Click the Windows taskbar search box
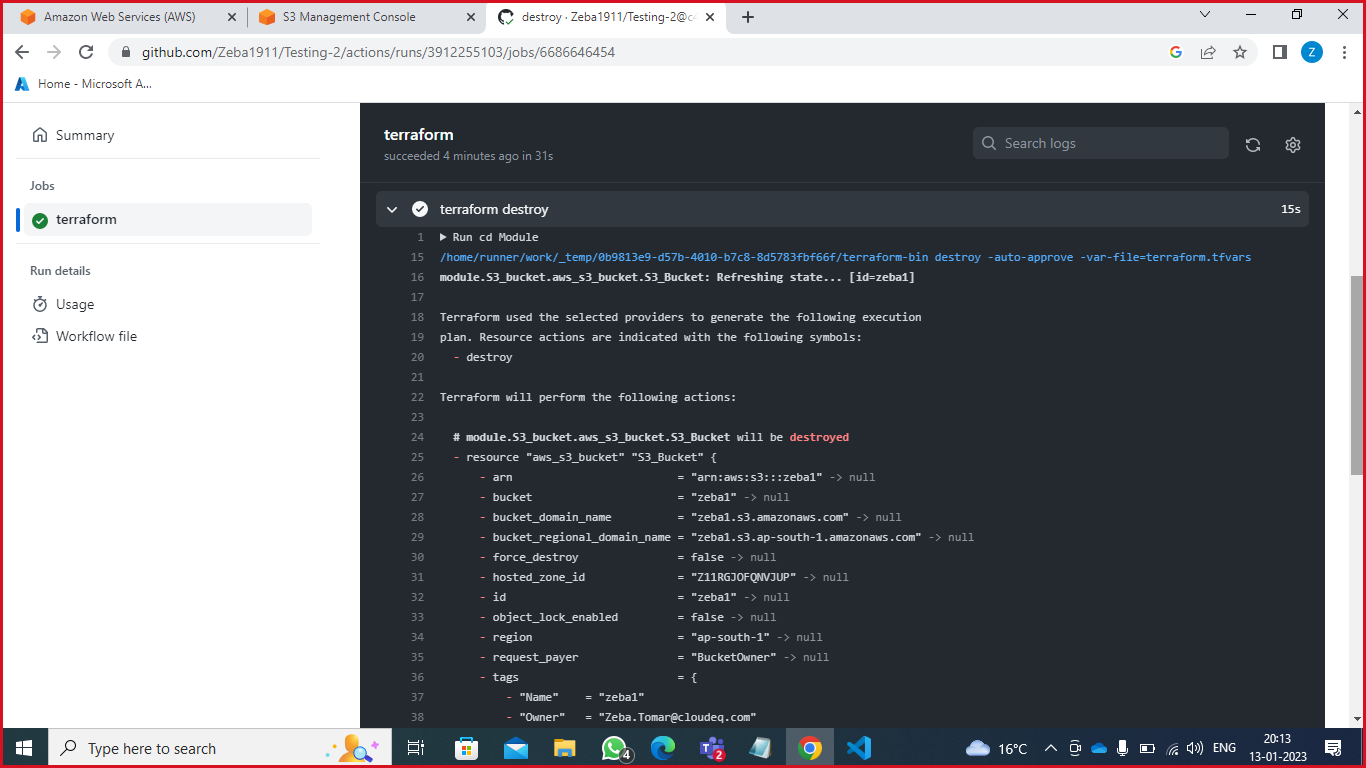 coord(219,748)
